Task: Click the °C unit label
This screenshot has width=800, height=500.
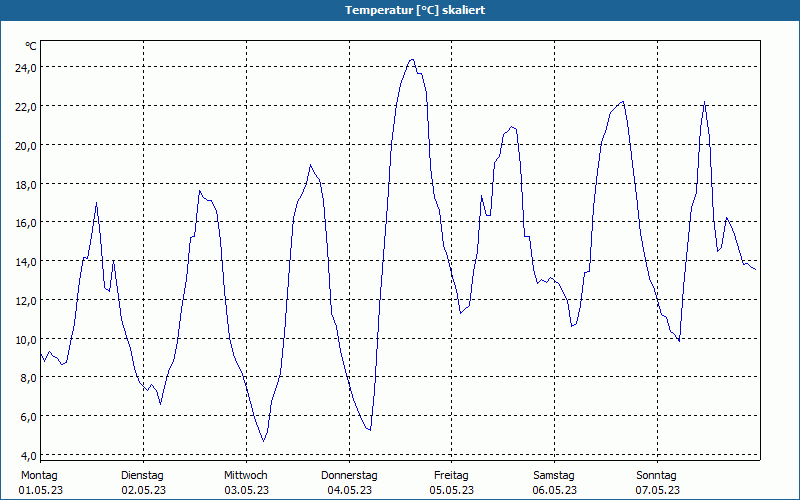Action: coord(31,46)
